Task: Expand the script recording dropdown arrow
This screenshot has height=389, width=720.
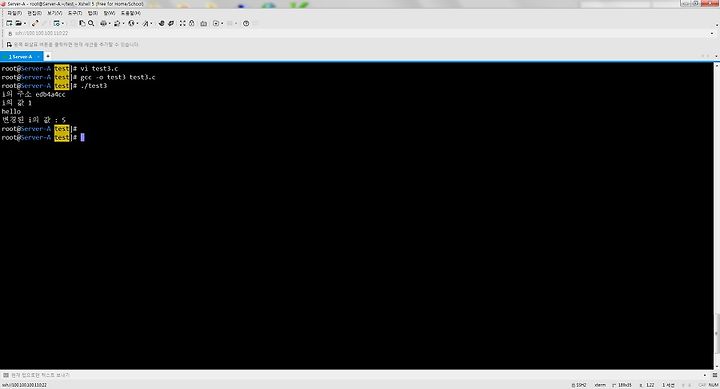Action: coord(222,23)
